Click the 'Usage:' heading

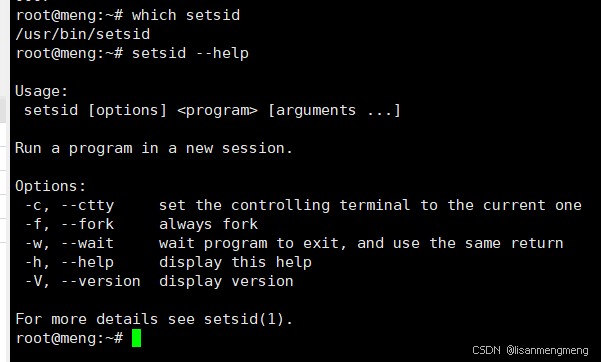pyautogui.click(x=41, y=91)
